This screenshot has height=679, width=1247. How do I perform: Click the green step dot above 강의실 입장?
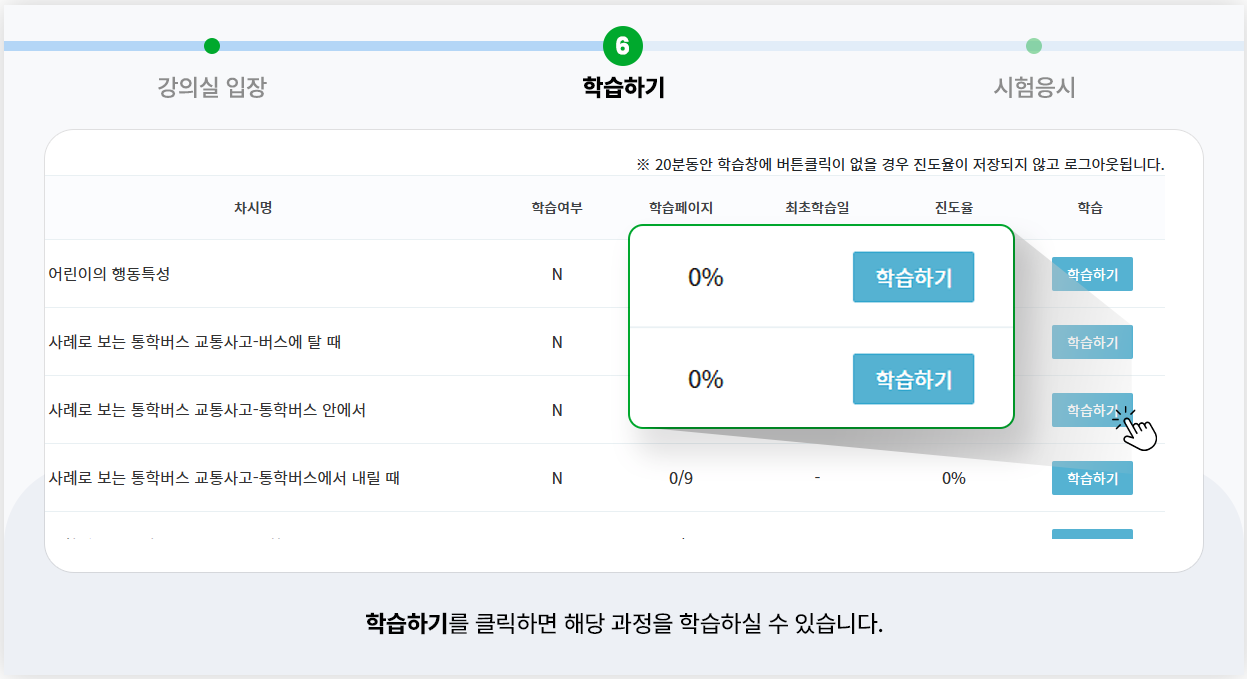coord(211,46)
